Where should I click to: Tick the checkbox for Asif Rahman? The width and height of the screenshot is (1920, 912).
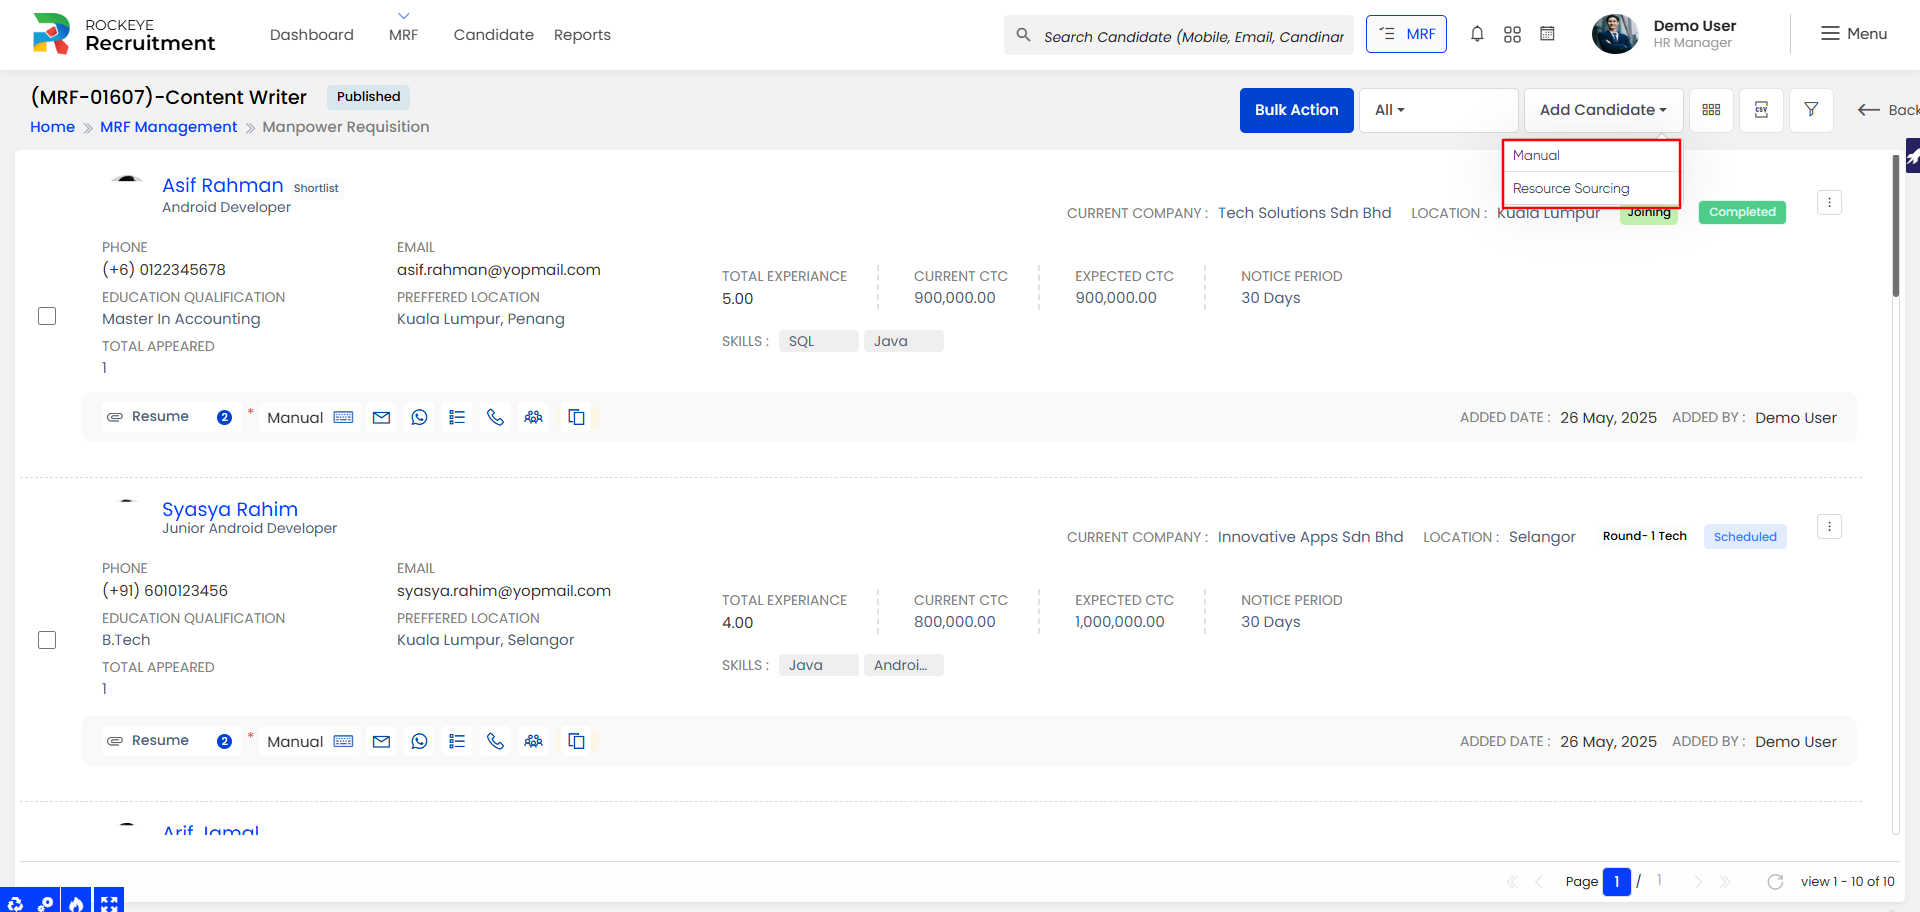47,316
